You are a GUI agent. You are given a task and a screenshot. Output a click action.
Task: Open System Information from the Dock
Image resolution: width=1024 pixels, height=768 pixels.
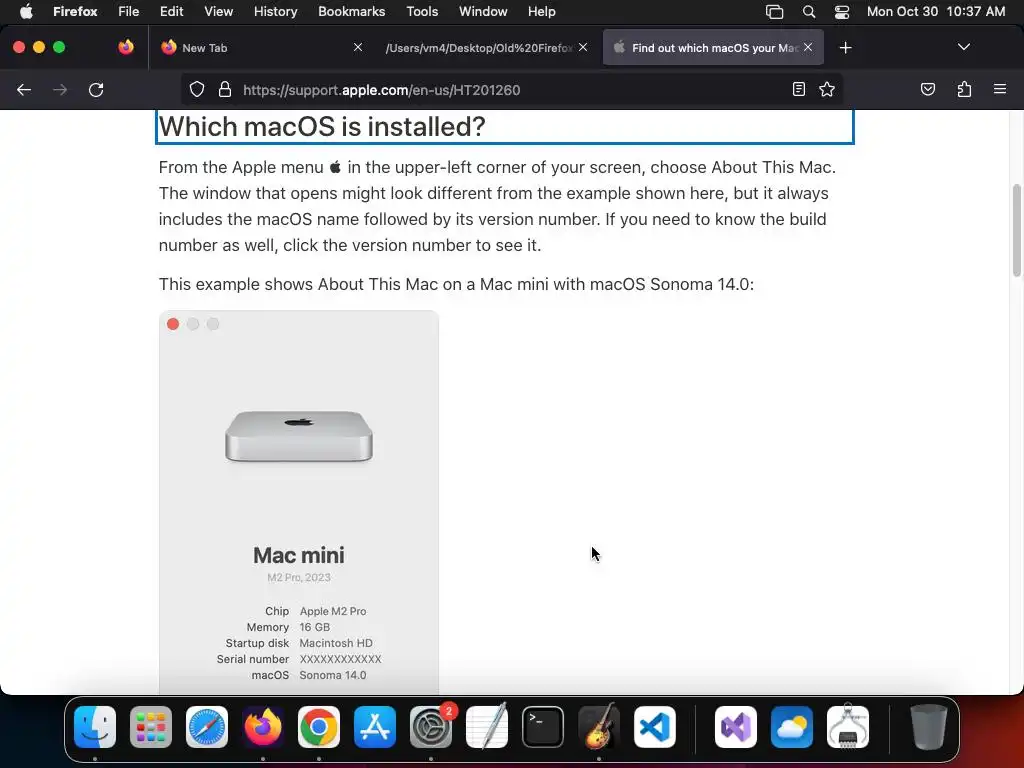848,727
